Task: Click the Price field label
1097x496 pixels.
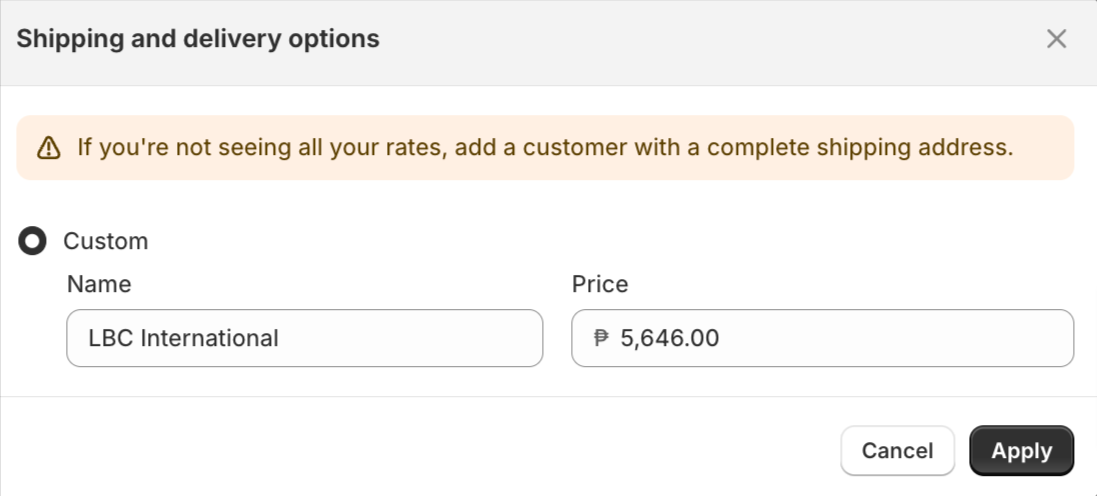Action: pos(600,284)
